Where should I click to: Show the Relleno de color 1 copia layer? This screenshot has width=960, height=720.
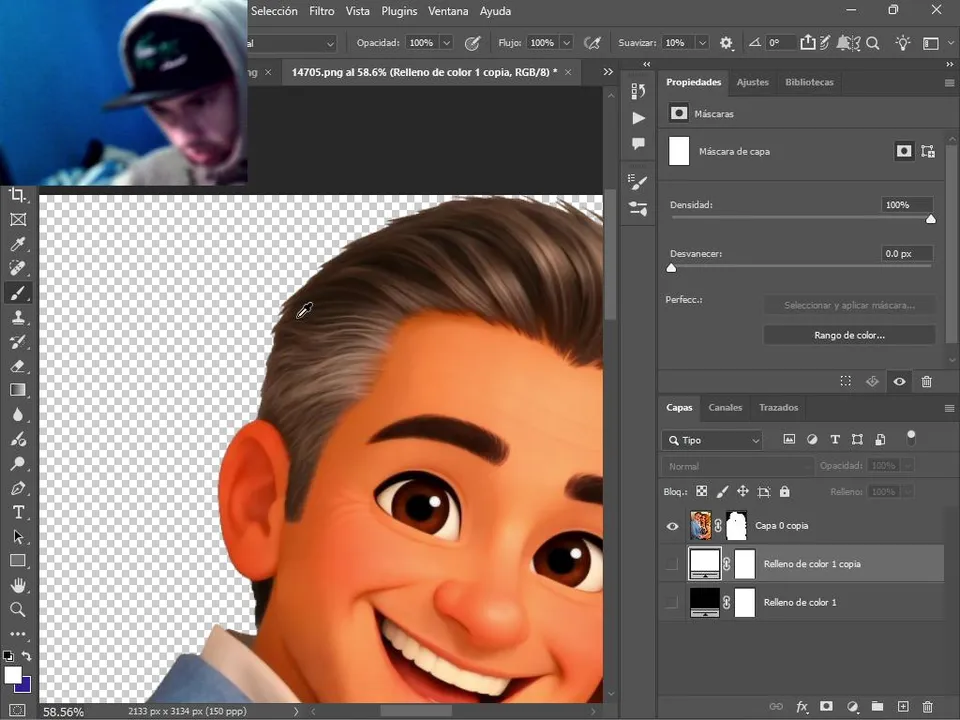(x=672, y=564)
